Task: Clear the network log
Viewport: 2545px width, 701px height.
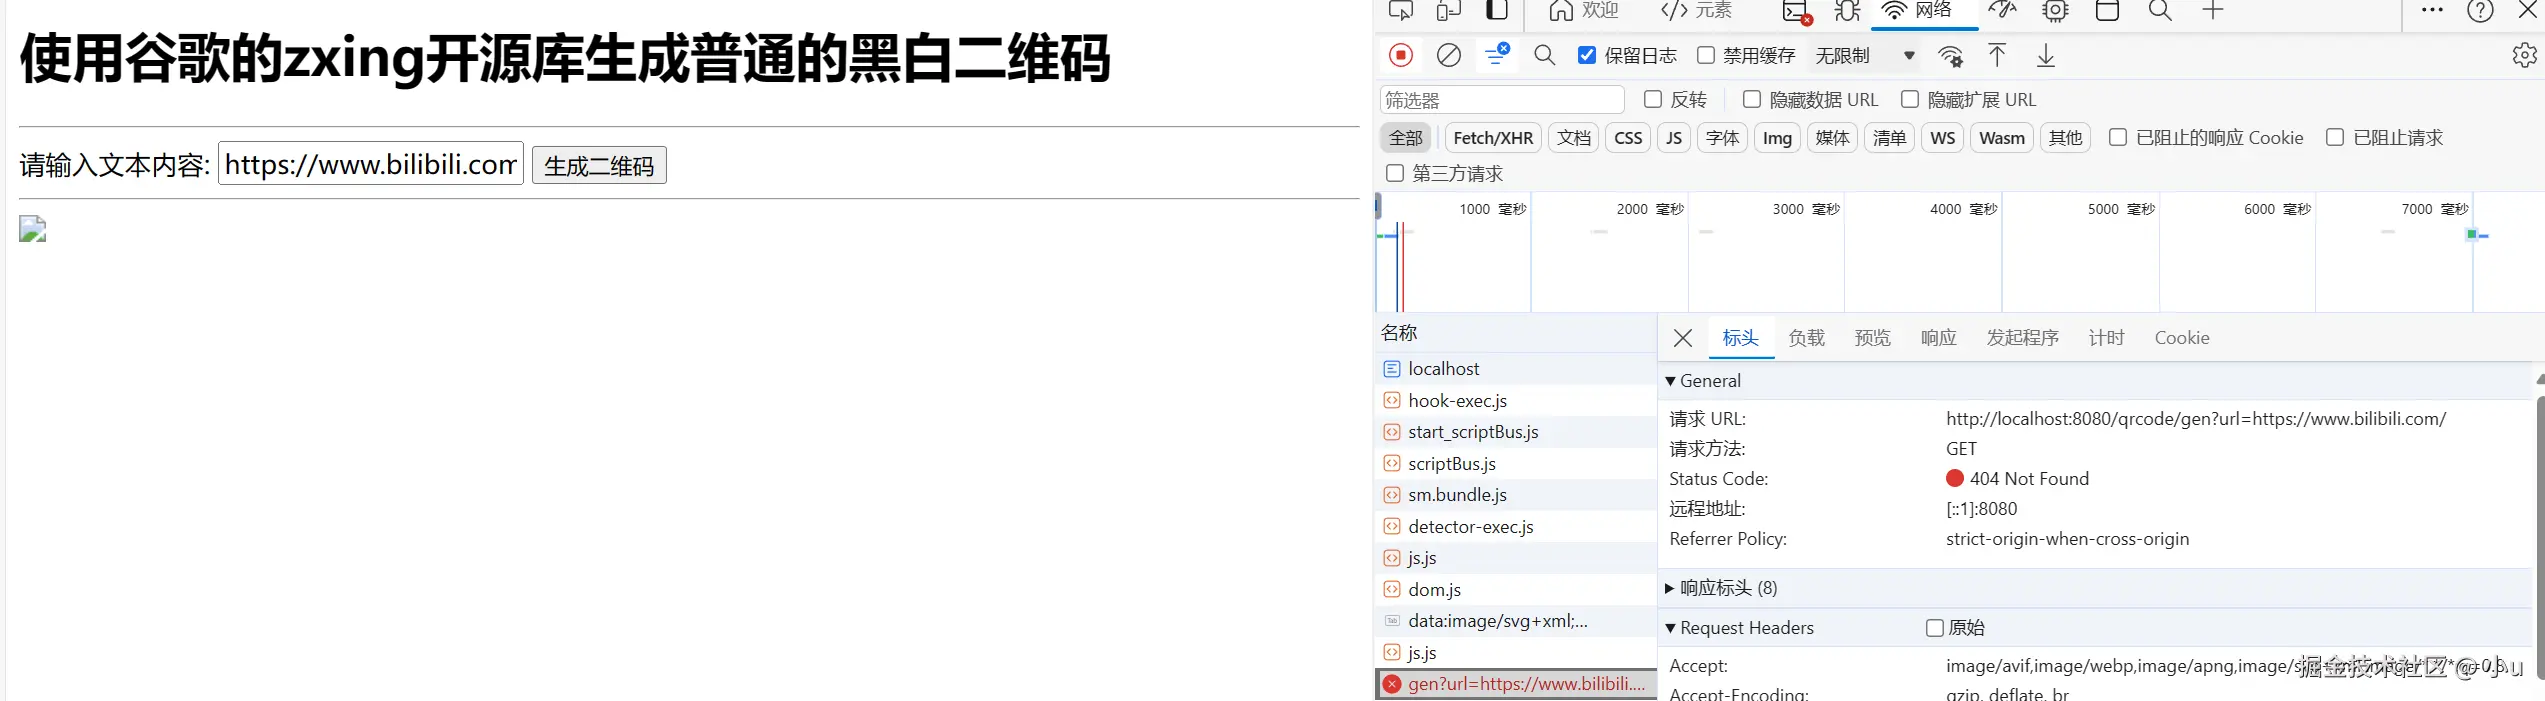Action: (x=1449, y=55)
